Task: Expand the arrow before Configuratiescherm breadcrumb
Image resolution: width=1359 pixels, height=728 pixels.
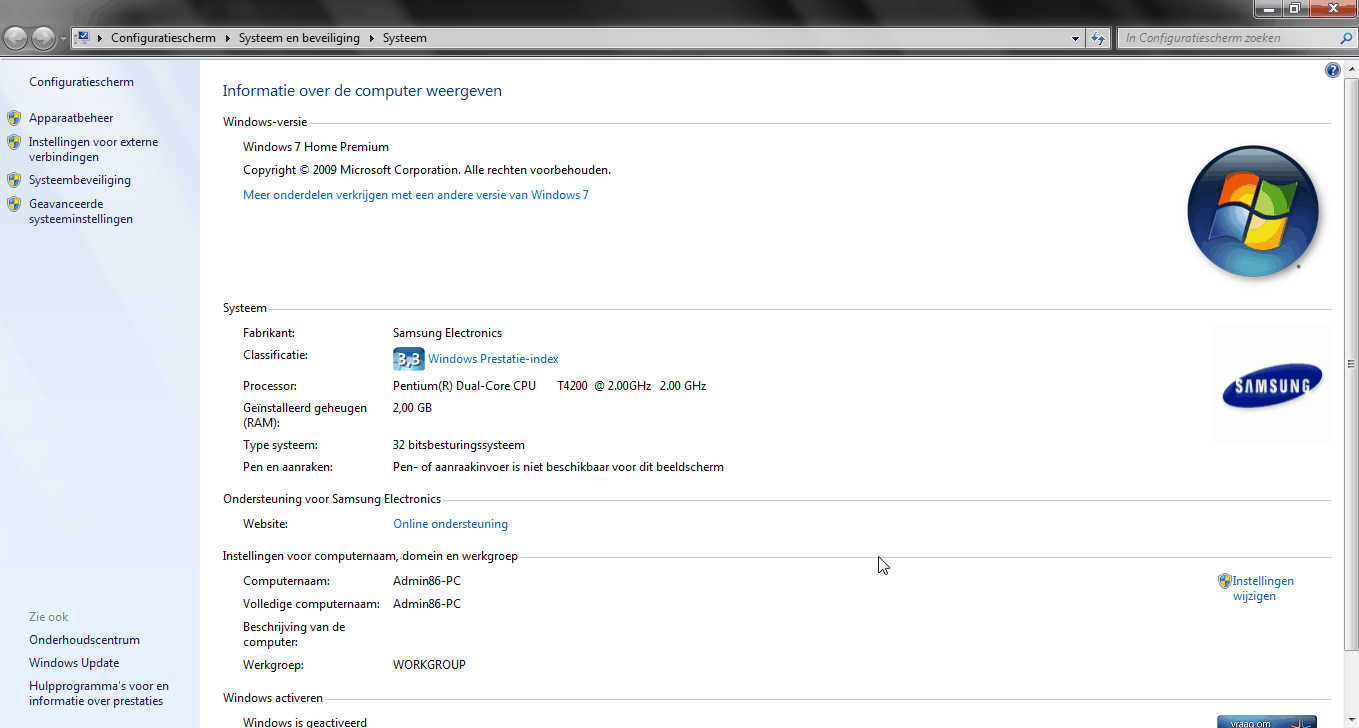Action: [x=100, y=38]
